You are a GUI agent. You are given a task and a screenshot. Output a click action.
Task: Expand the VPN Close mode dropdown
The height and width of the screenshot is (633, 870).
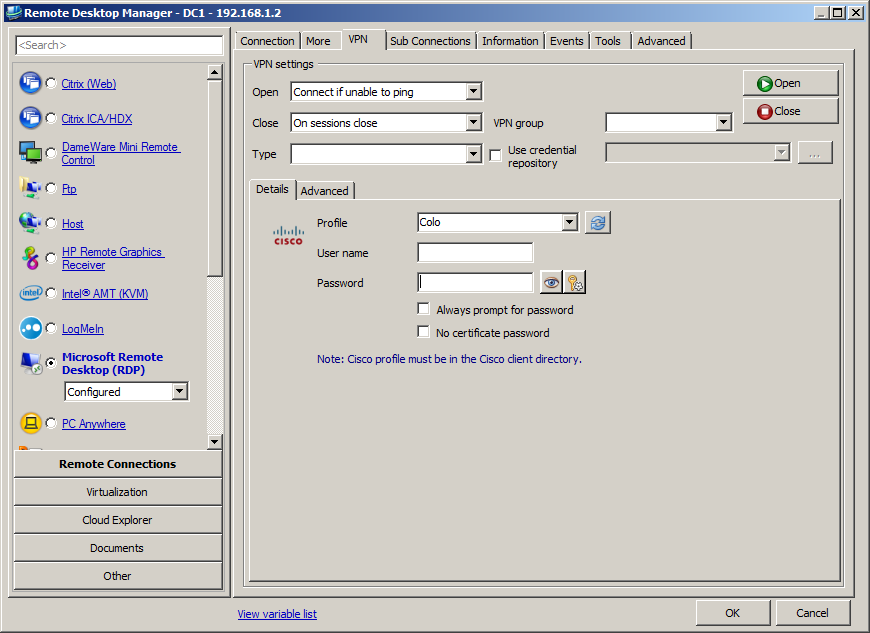pos(473,123)
